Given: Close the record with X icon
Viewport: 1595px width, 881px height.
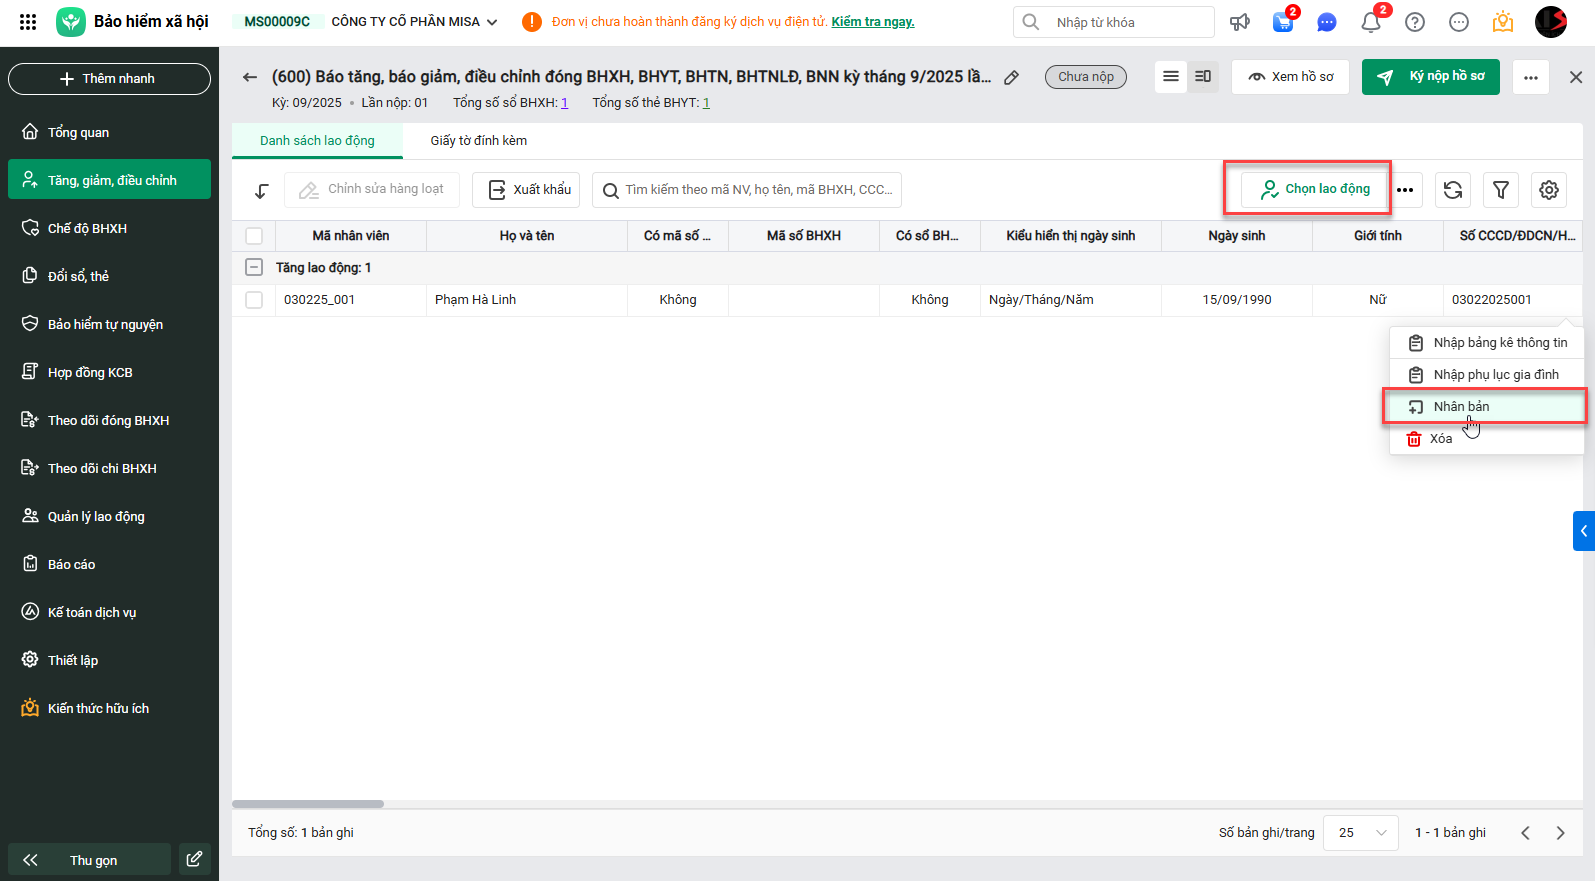Looking at the screenshot, I should (x=1576, y=77).
